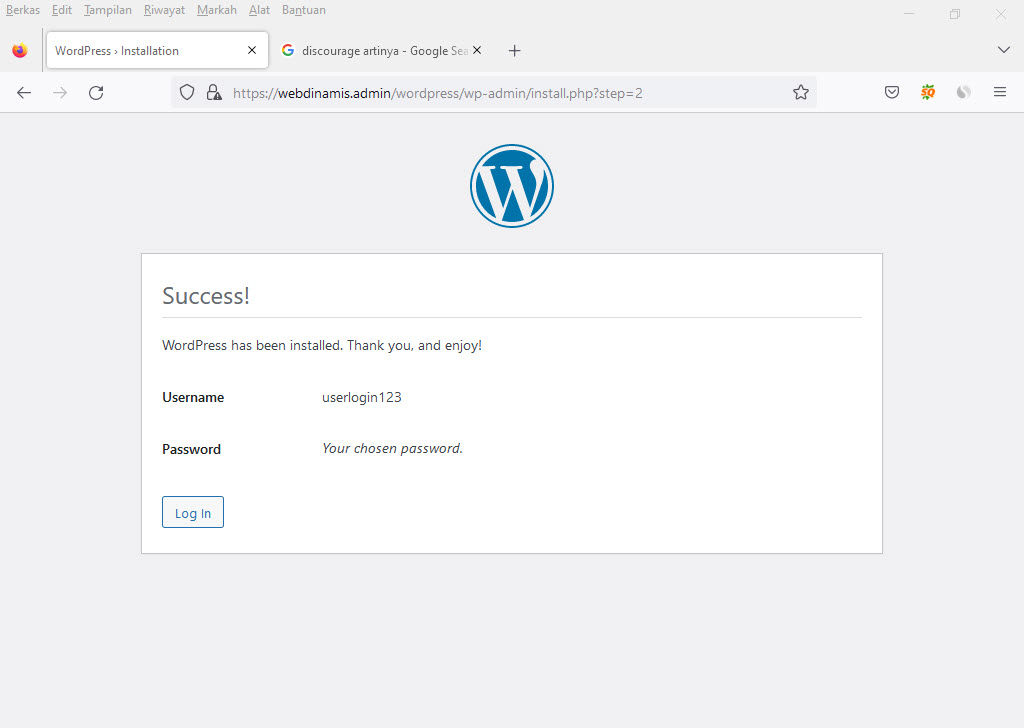Click the Log In button

pos(192,511)
